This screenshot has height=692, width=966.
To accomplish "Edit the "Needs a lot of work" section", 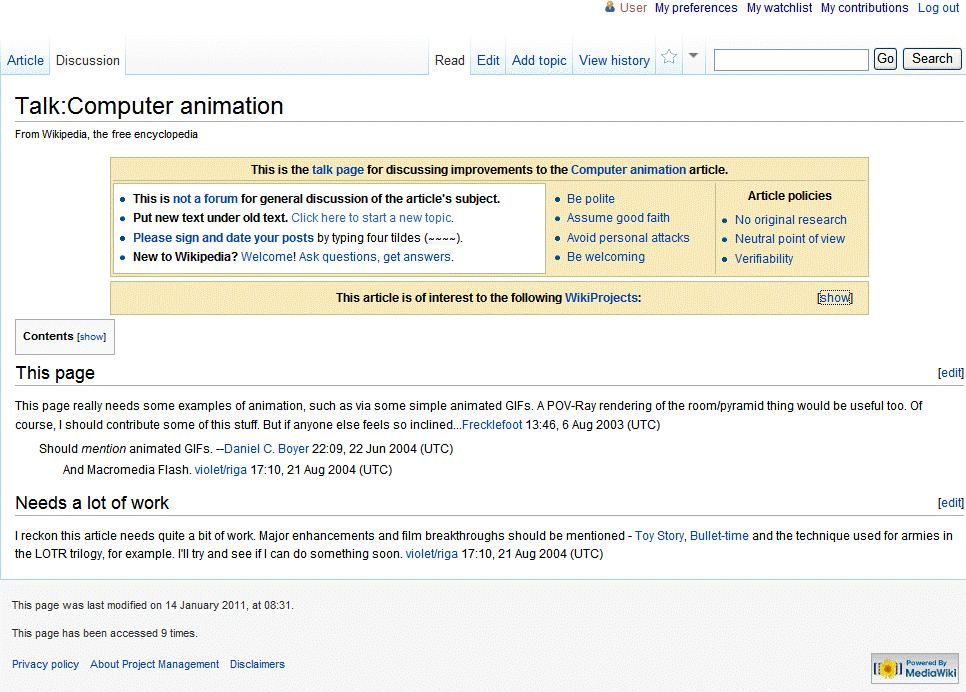I will tap(951, 503).
